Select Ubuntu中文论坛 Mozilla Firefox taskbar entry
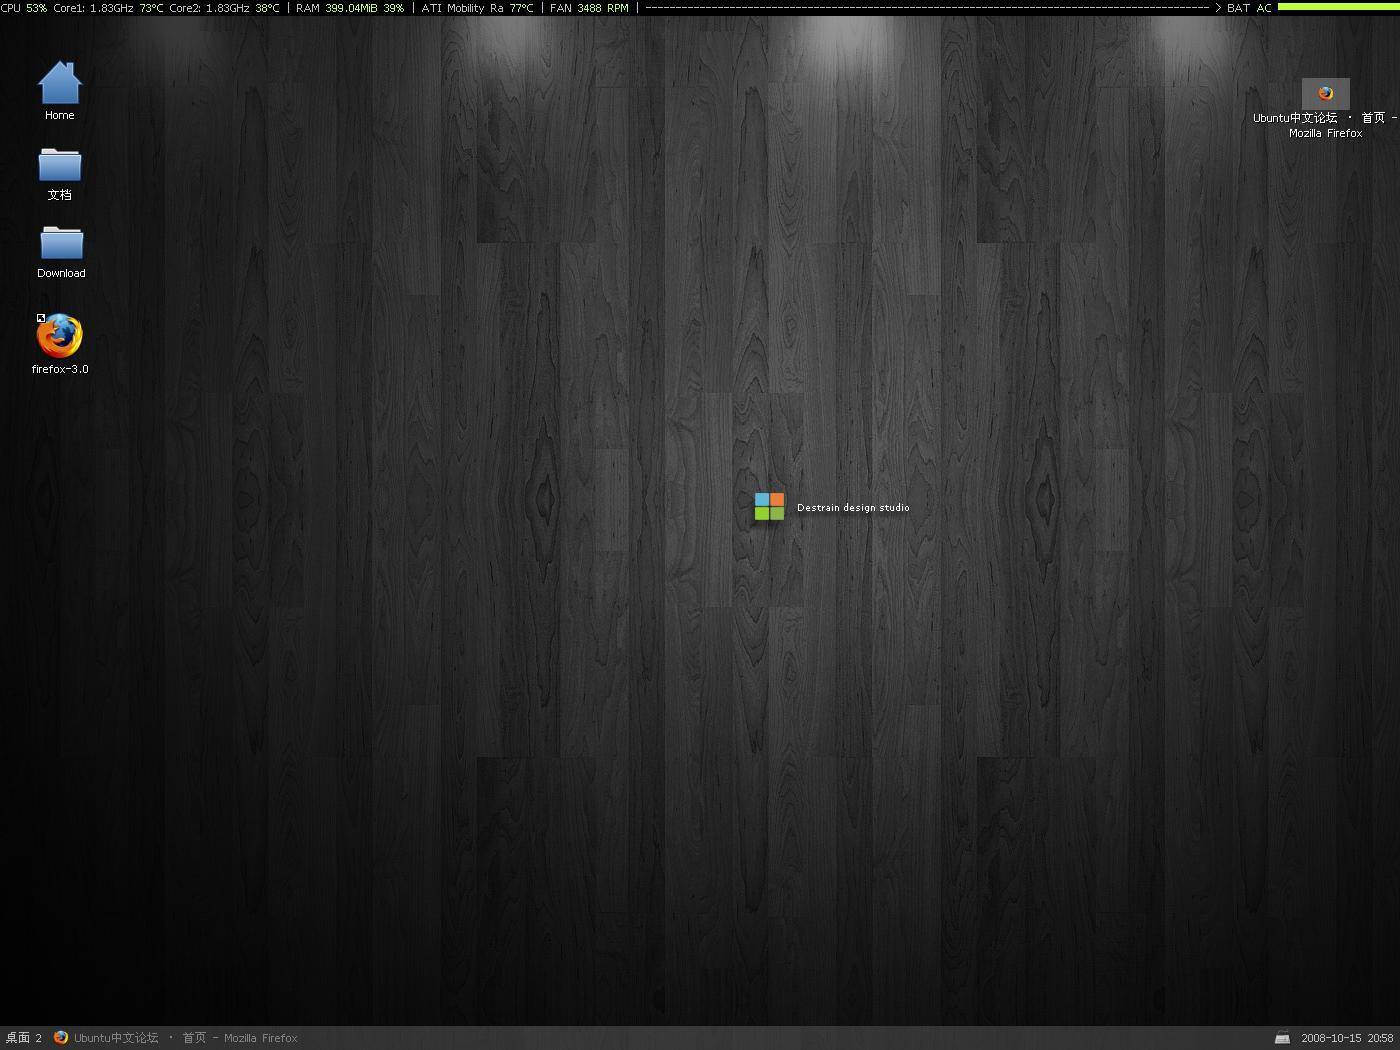The width and height of the screenshot is (1400, 1050). click(x=176, y=1038)
